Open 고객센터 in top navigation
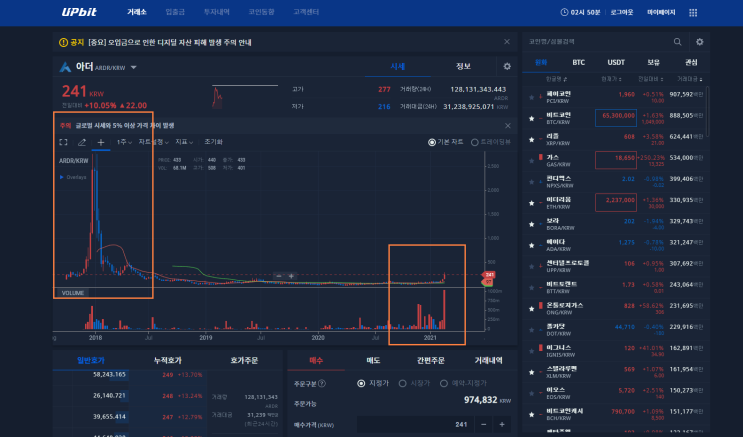 pyautogui.click(x=306, y=12)
